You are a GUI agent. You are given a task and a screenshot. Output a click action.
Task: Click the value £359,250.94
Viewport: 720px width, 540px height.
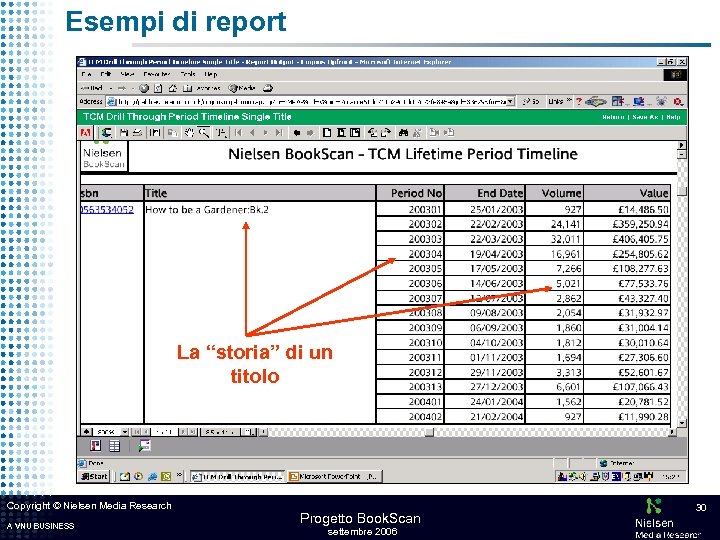coord(640,224)
